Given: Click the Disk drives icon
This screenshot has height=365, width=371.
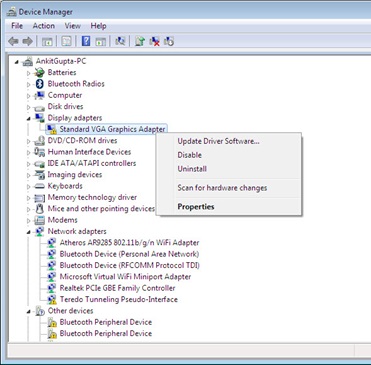Looking at the screenshot, I should coord(40,107).
